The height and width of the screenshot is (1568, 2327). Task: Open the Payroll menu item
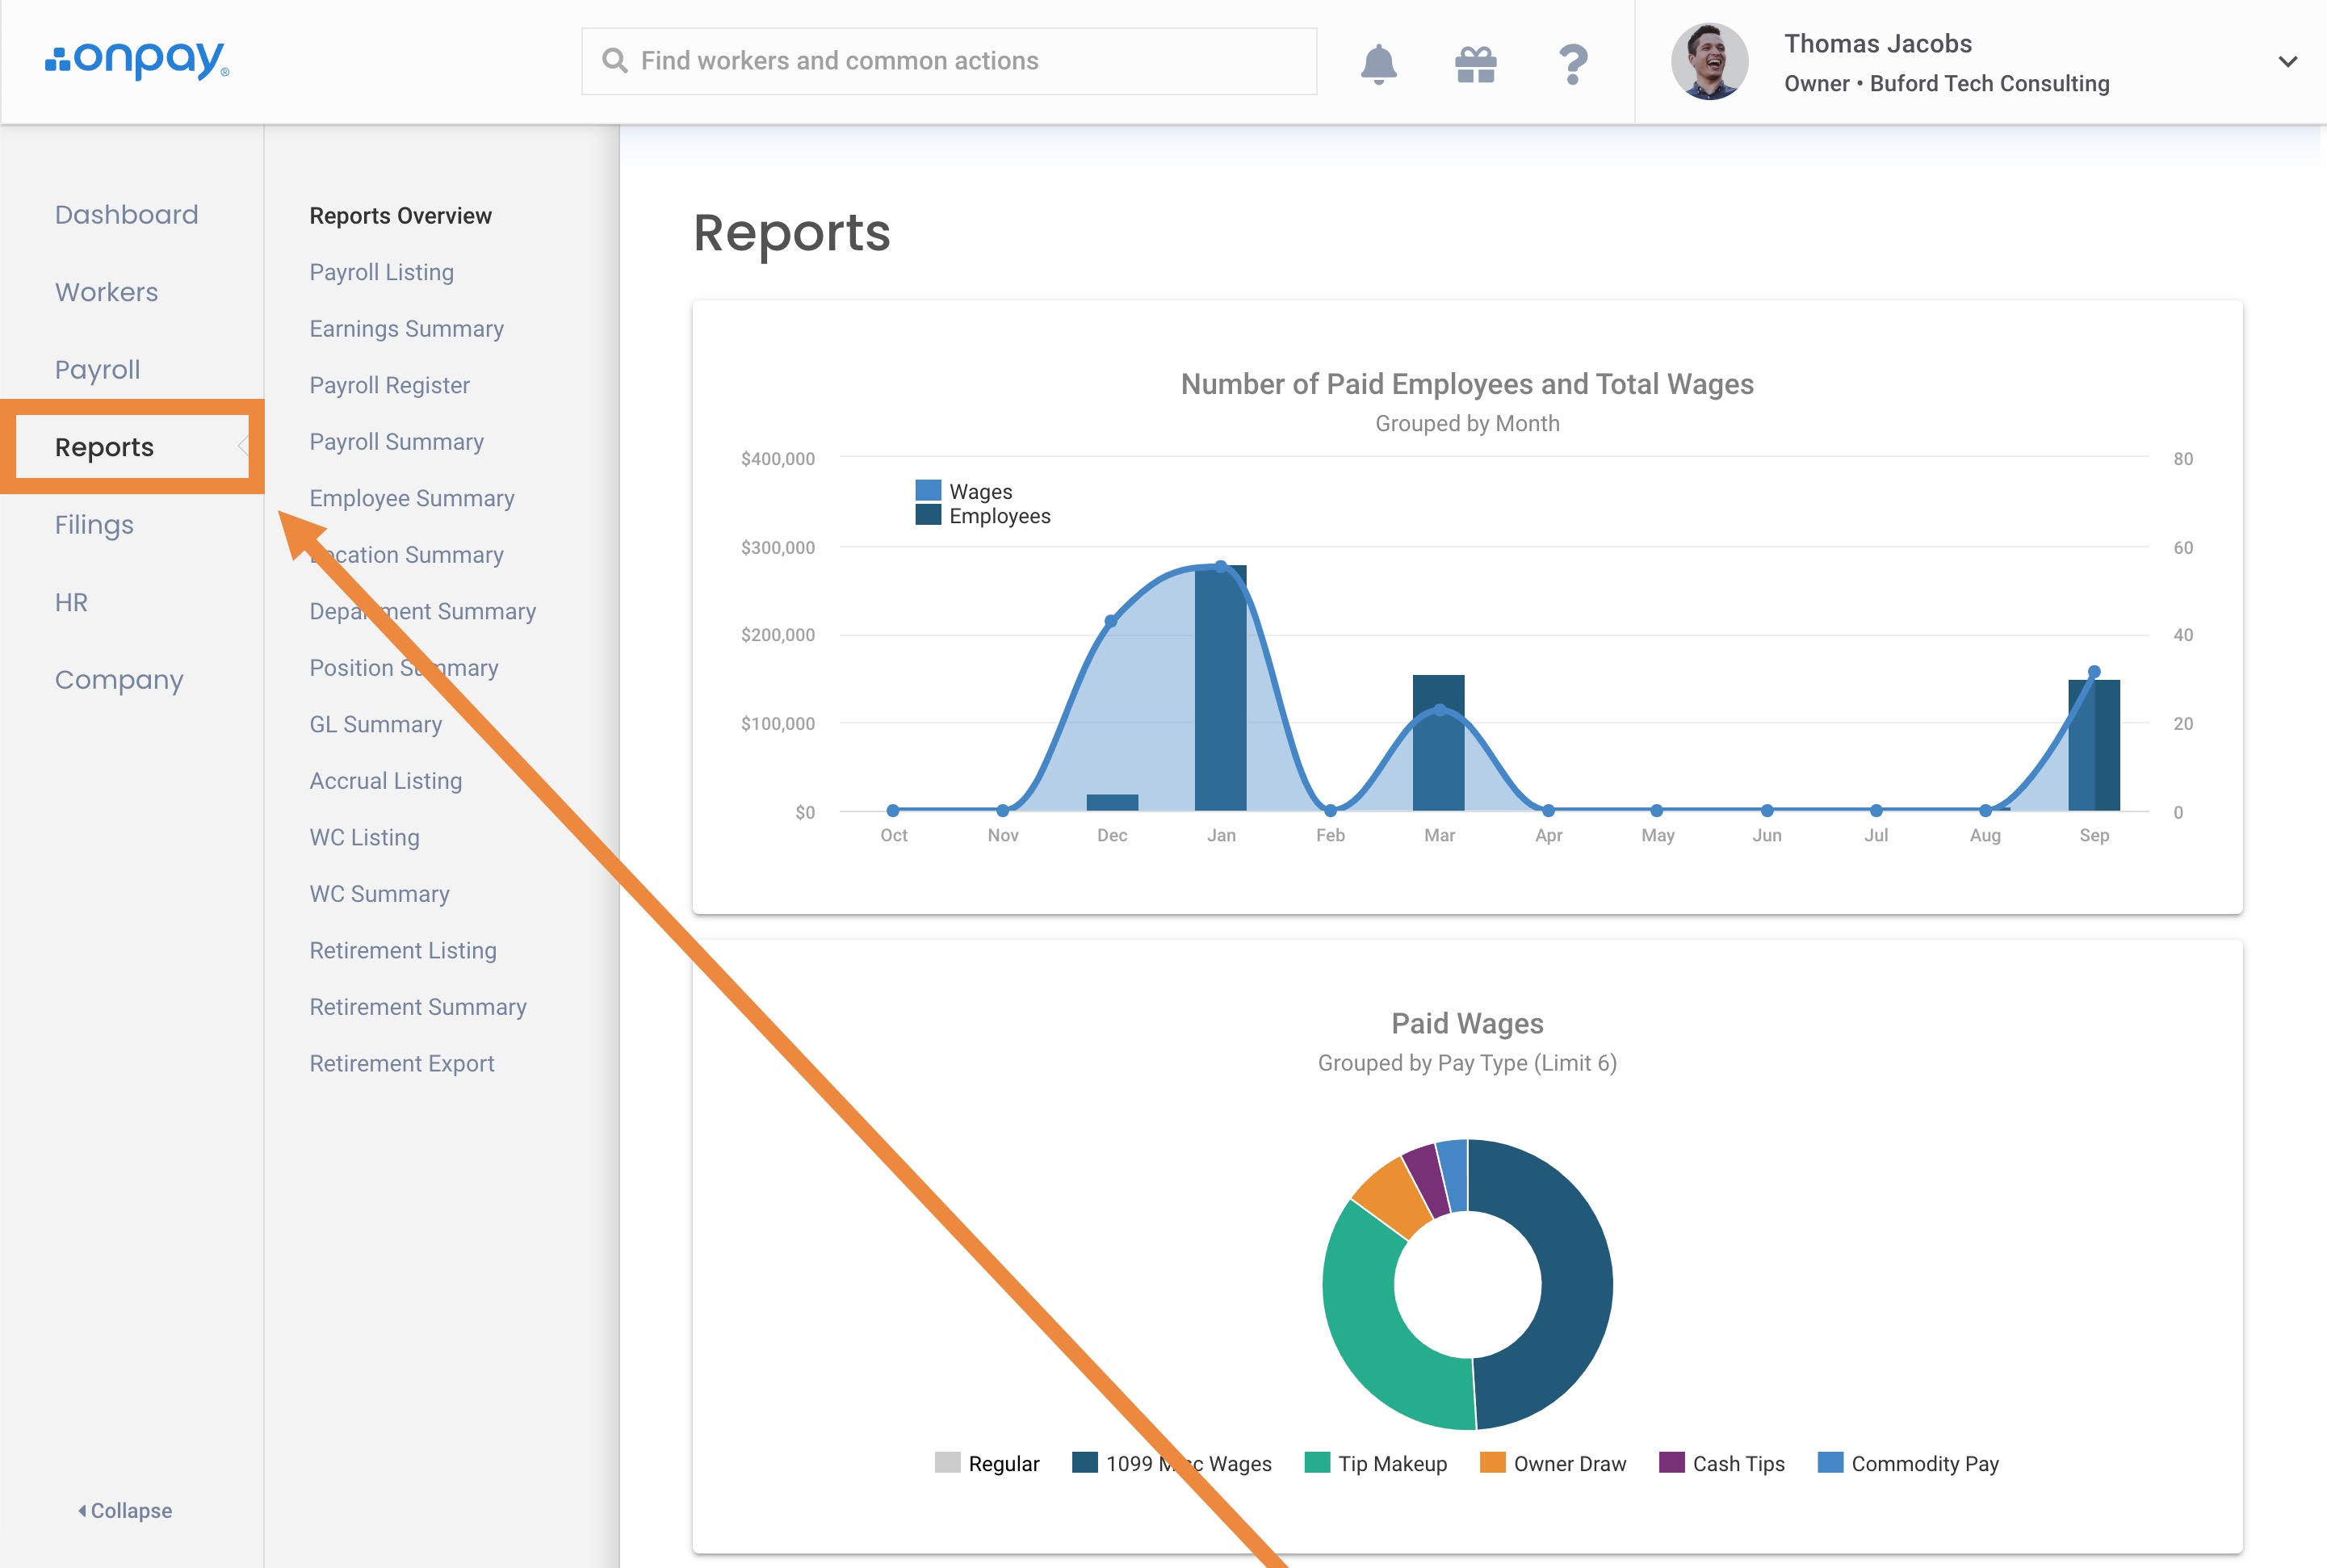click(x=97, y=369)
